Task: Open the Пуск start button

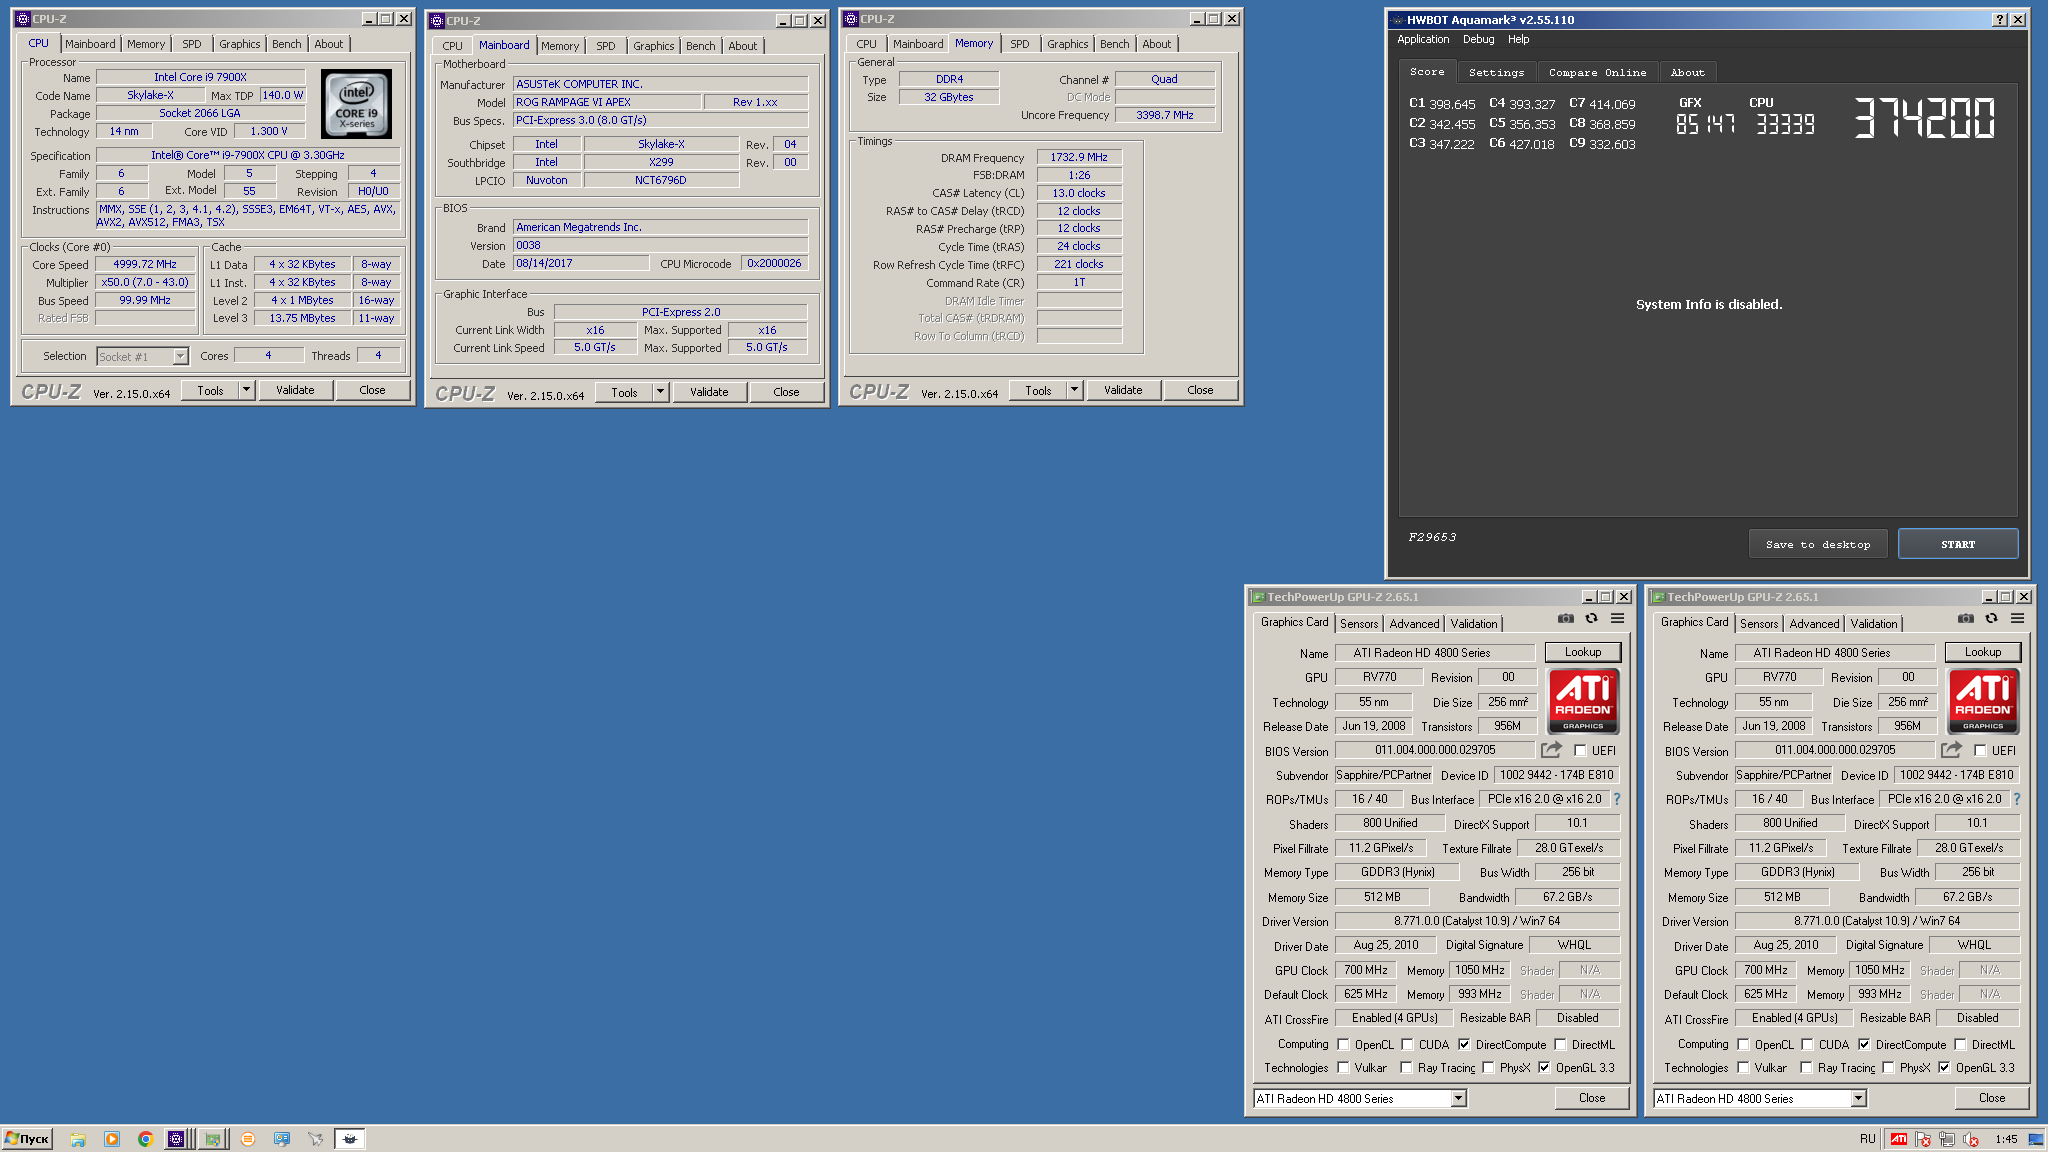Action: 27,1139
